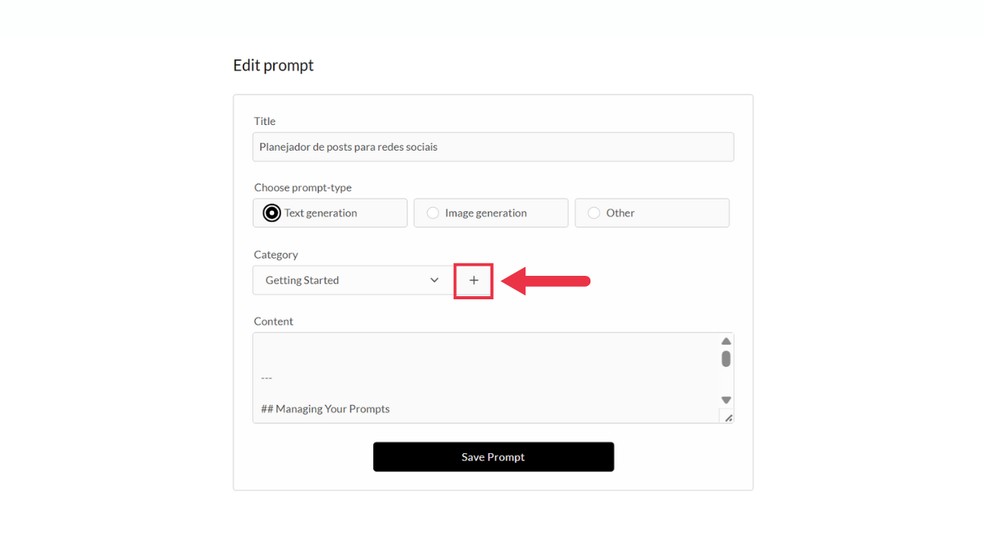
Task: Open the Getting Started category dropdown
Action: pos(350,281)
